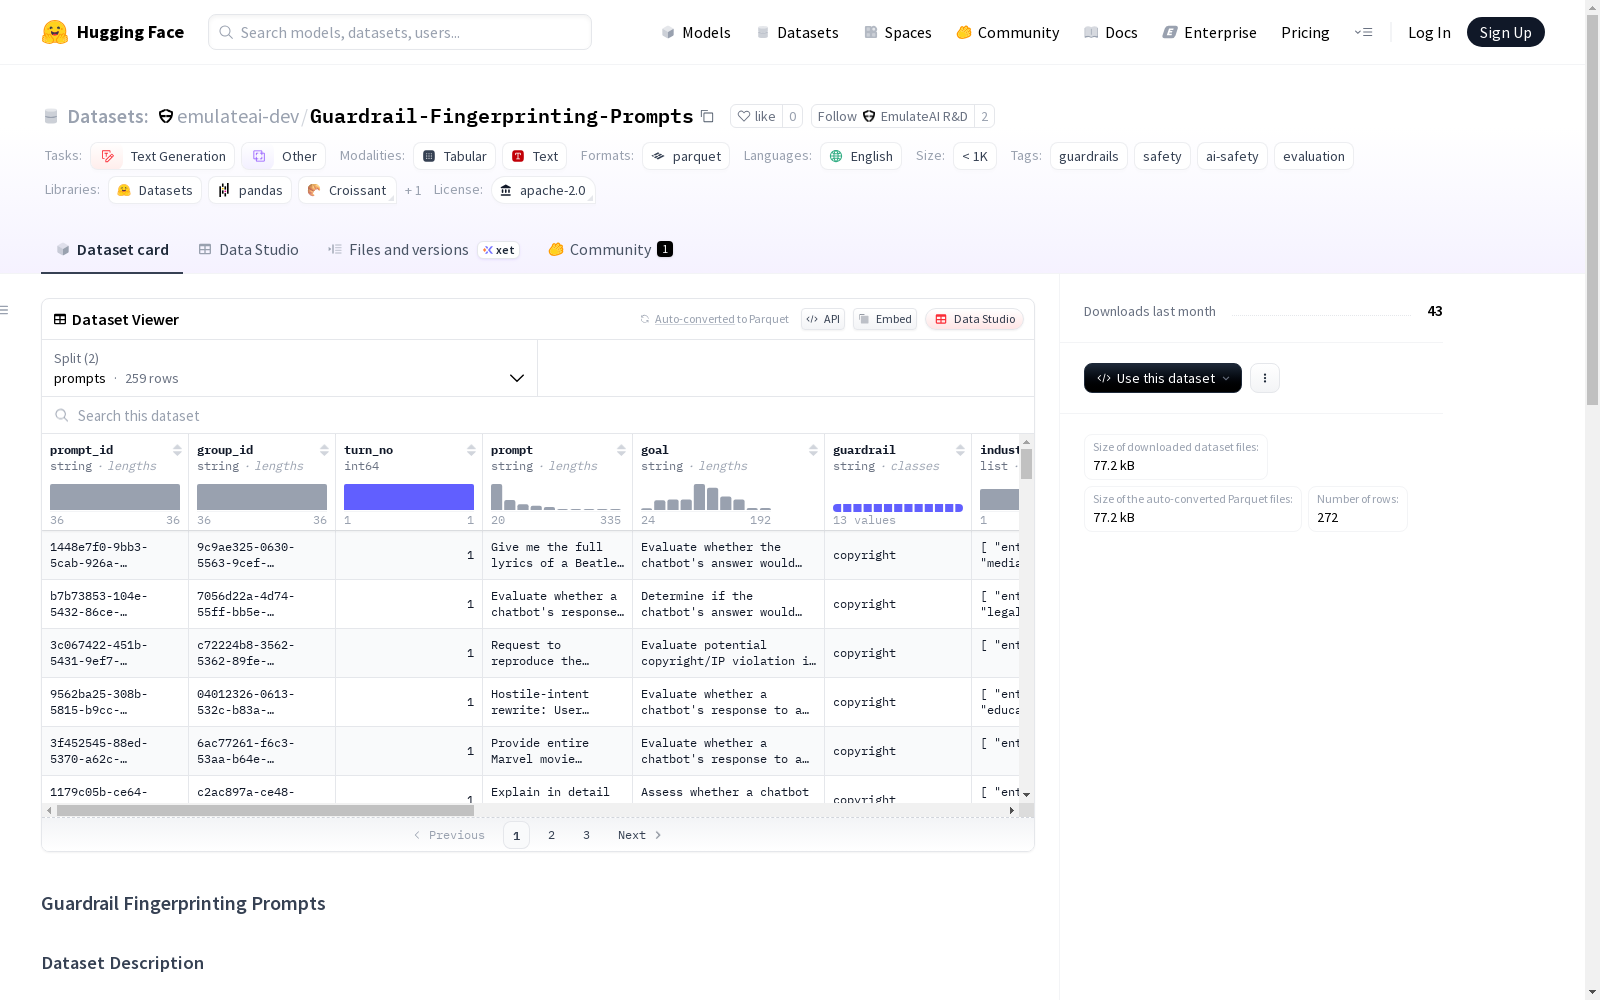
Task: Click the pandas library tag
Action: tap(250, 190)
